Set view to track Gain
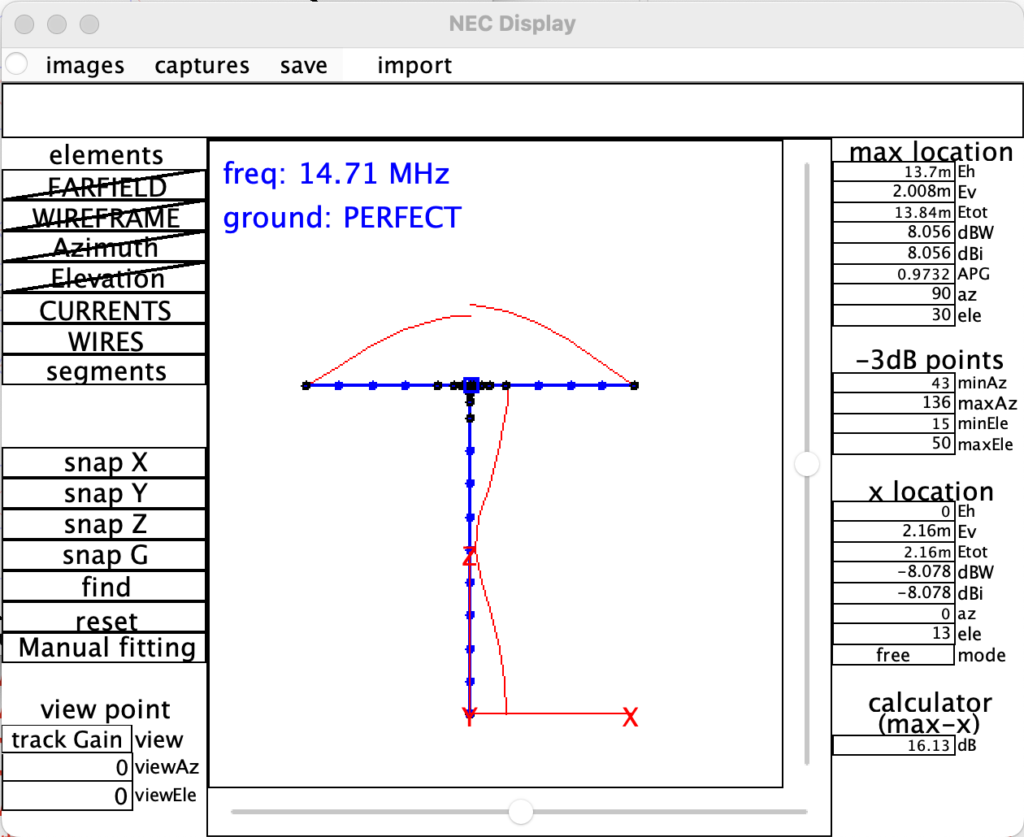The width and height of the screenshot is (1024, 837). click(66, 739)
